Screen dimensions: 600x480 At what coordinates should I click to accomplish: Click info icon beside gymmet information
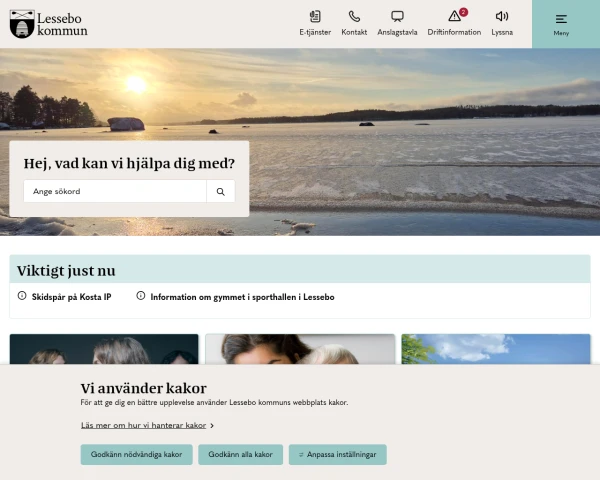point(141,296)
